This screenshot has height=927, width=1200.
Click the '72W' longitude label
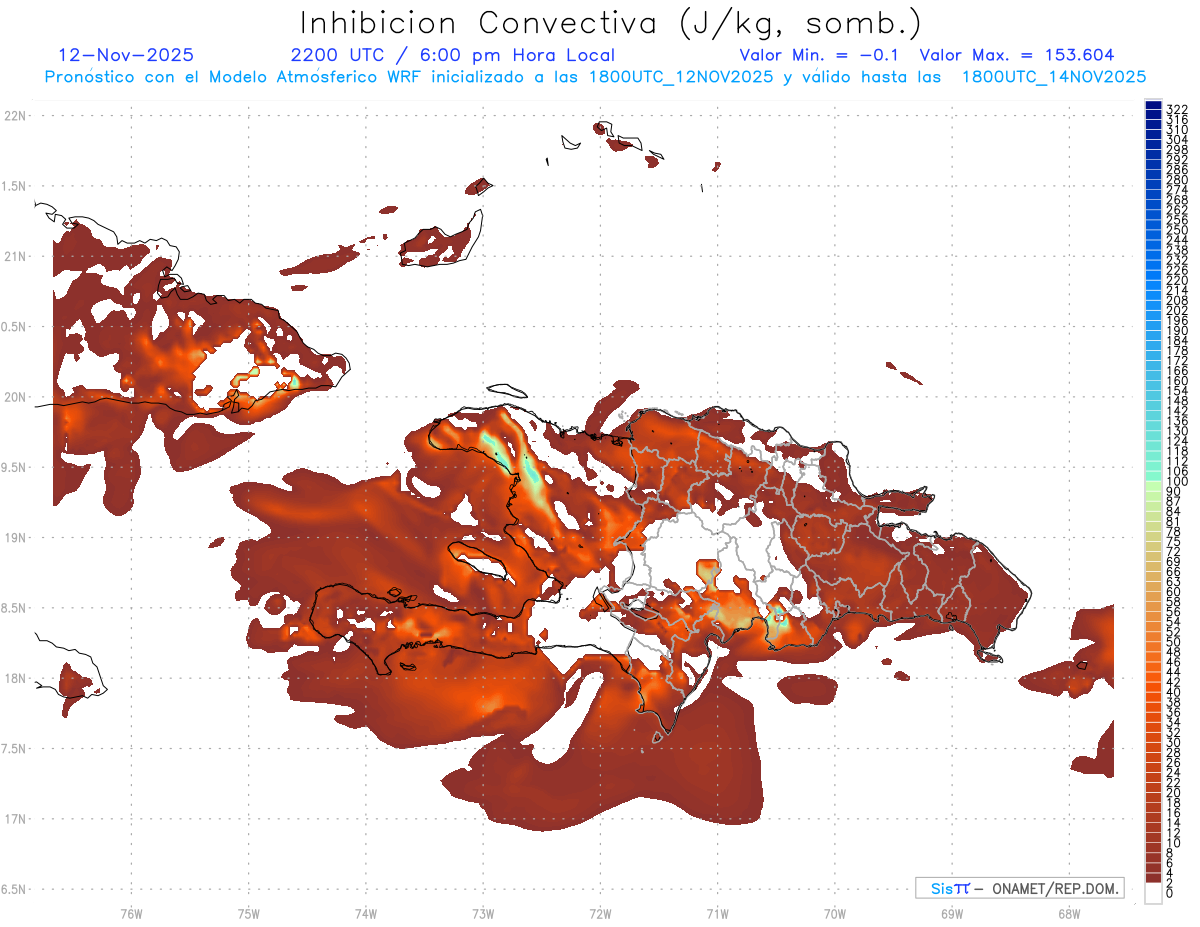(x=600, y=912)
